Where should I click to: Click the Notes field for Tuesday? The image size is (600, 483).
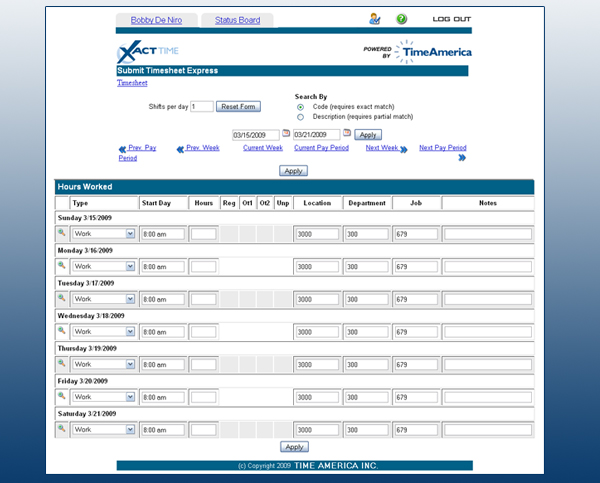[x=488, y=299]
